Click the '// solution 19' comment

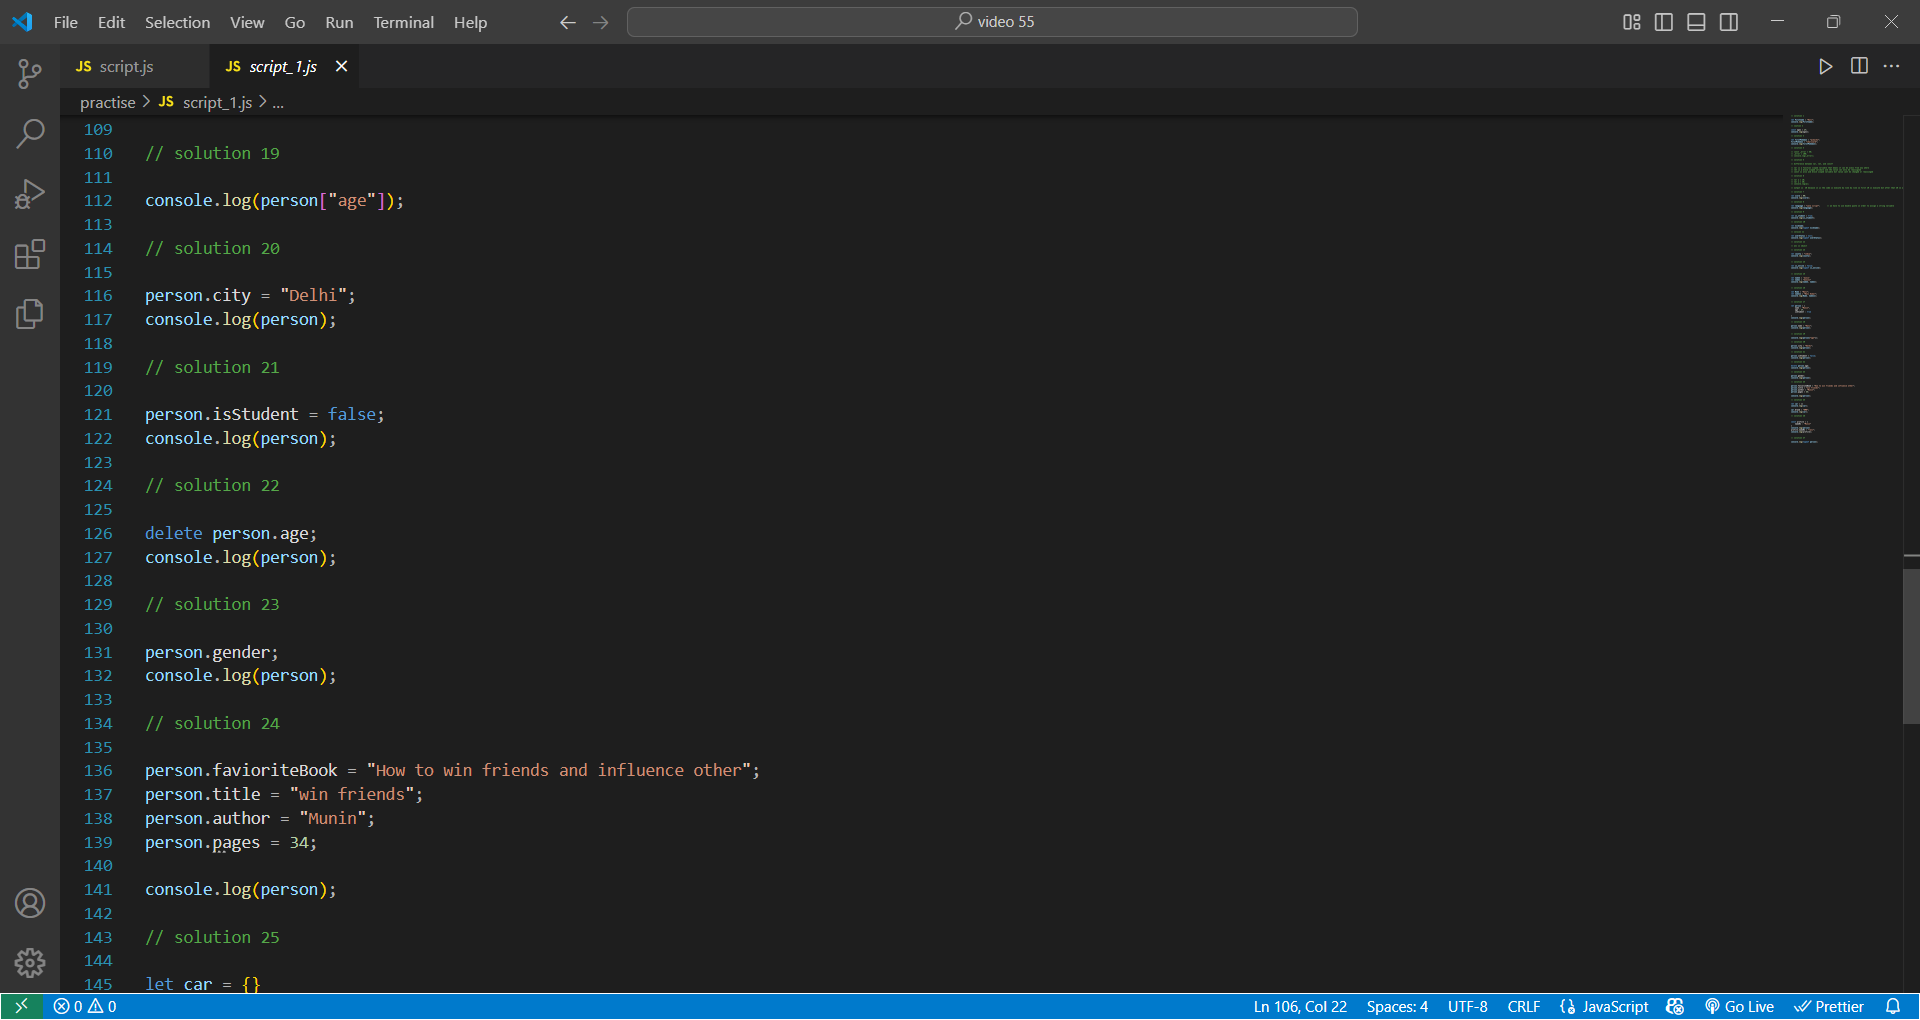coord(212,153)
